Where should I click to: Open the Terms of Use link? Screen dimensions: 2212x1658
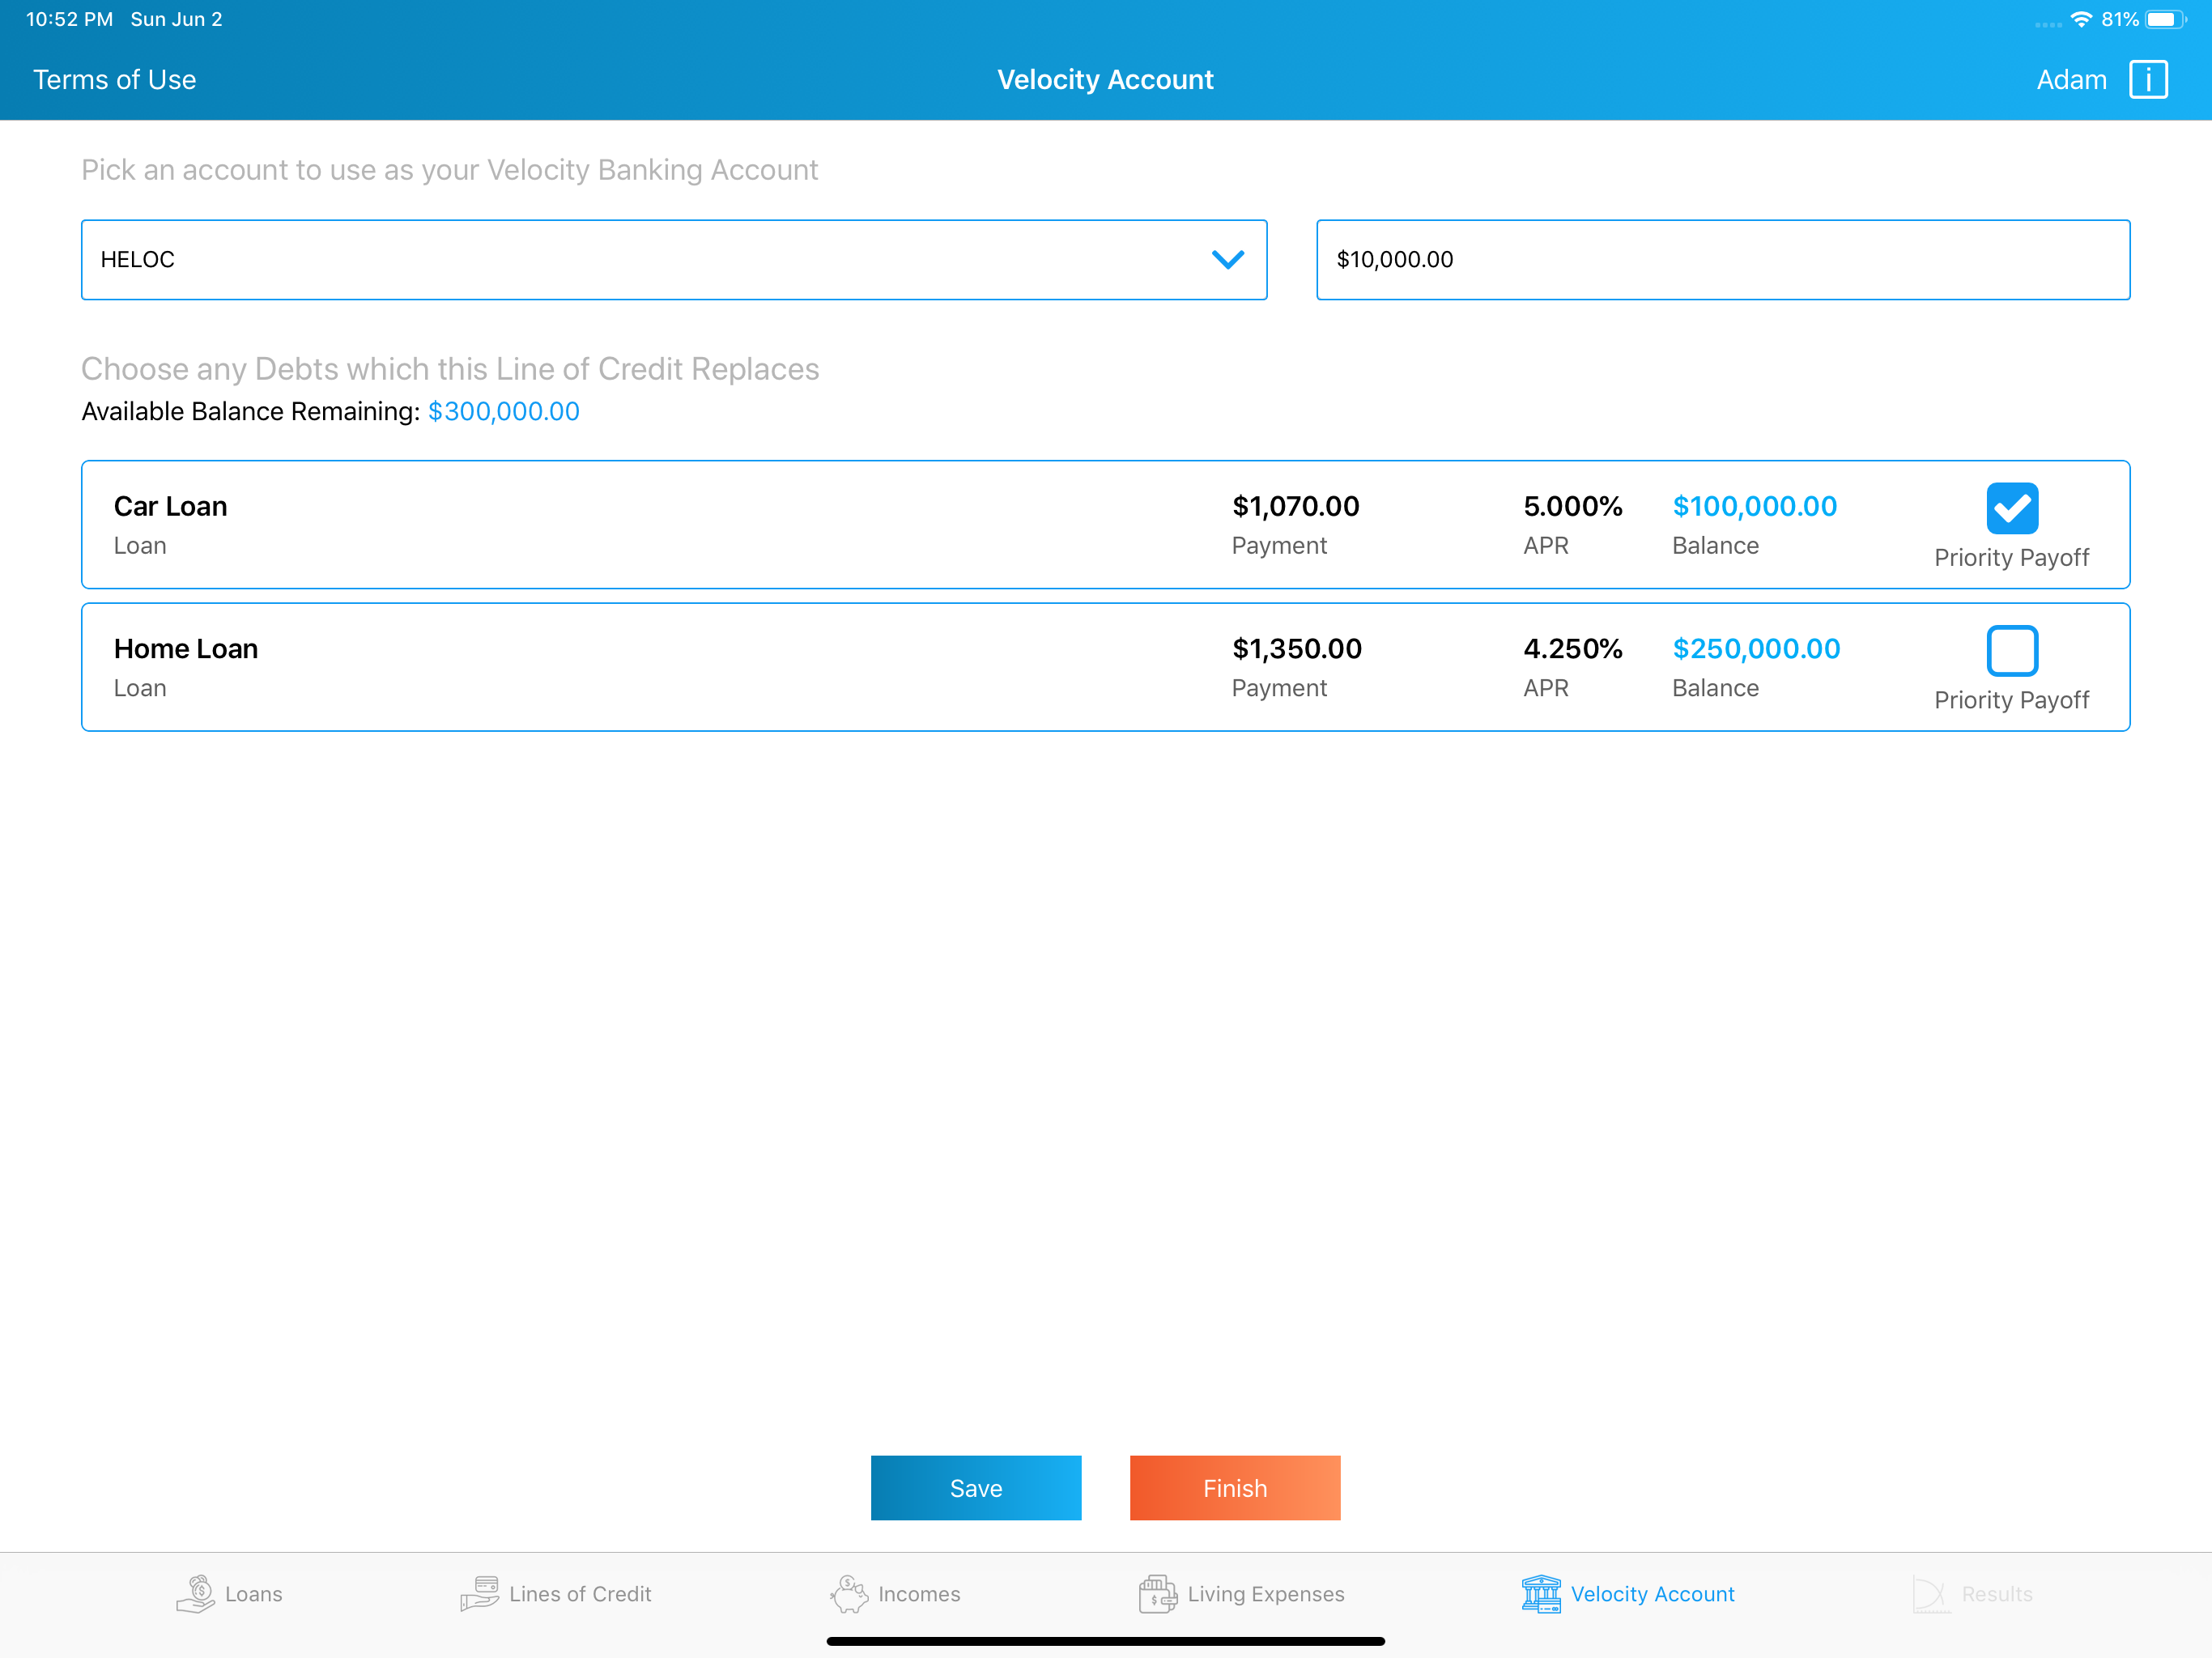point(115,80)
